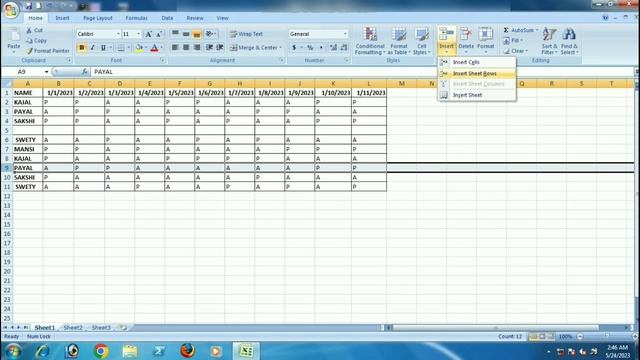Click the Name Box showing A9
640x360 pixels.
tap(25, 72)
